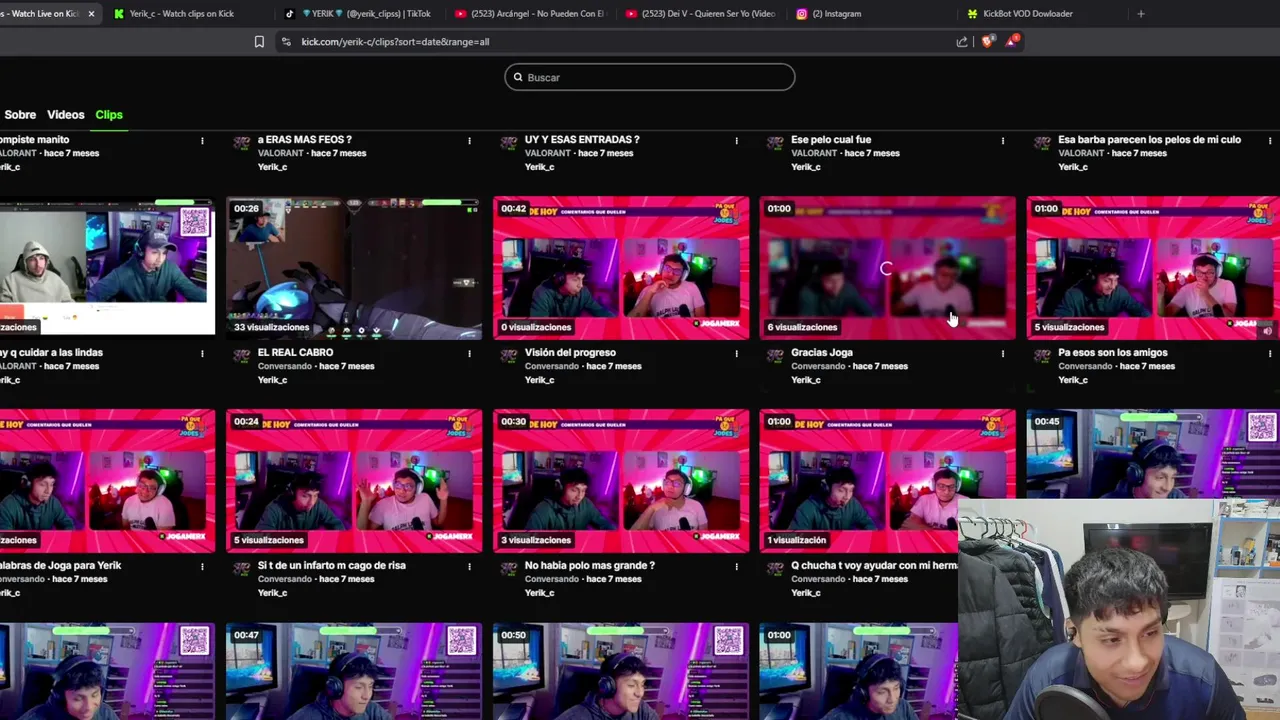Open options menu for 'Visión del progreso' clip

coord(736,353)
